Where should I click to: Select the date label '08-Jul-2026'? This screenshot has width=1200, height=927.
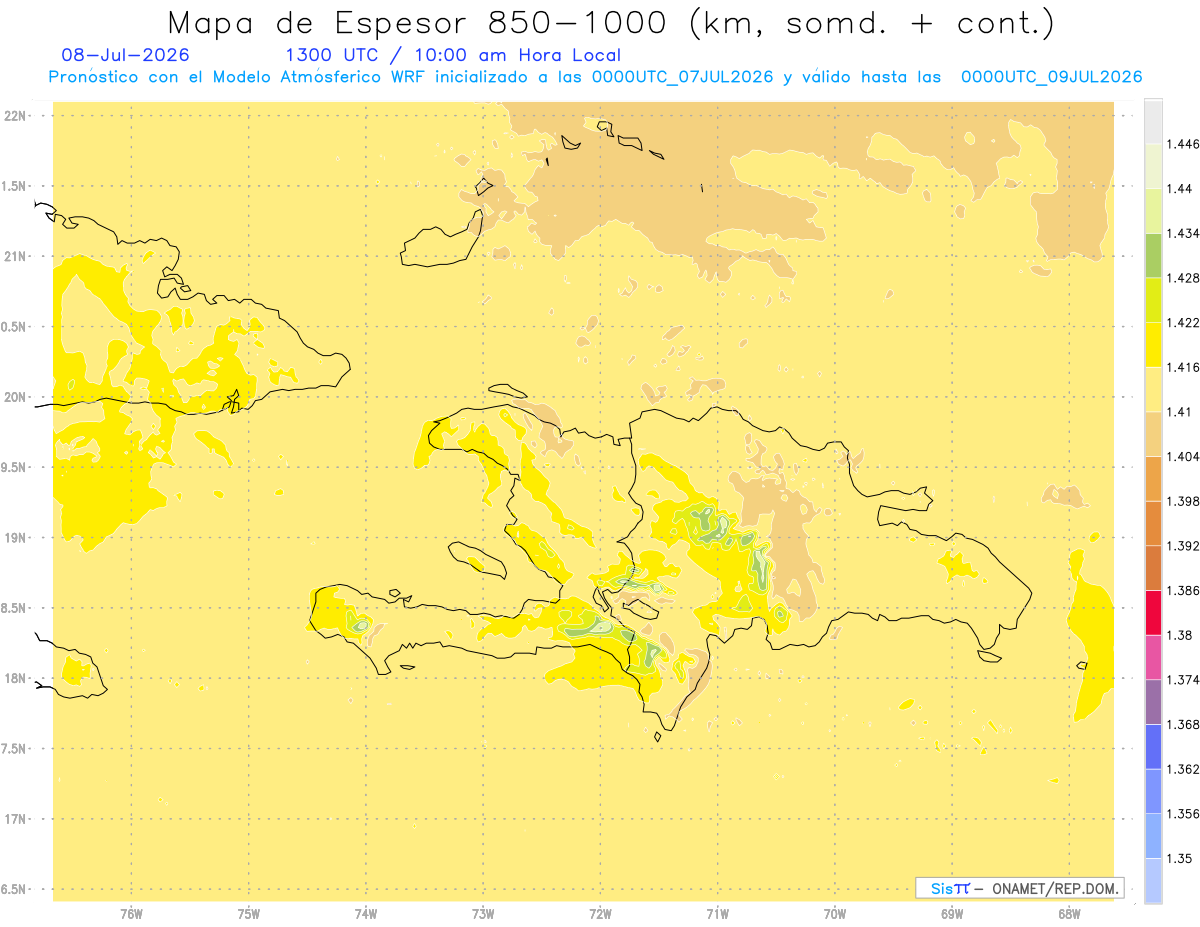(125, 56)
